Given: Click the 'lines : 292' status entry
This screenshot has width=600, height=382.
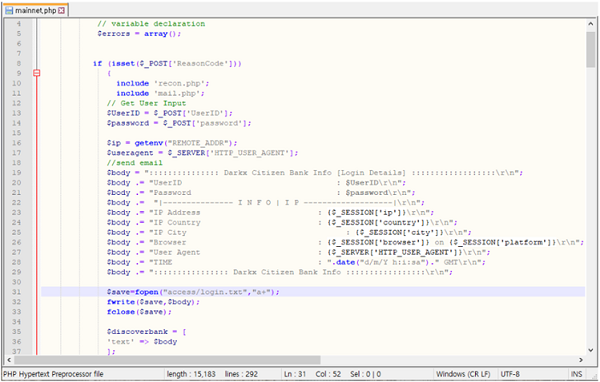Looking at the screenshot, I should (x=241, y=374).
